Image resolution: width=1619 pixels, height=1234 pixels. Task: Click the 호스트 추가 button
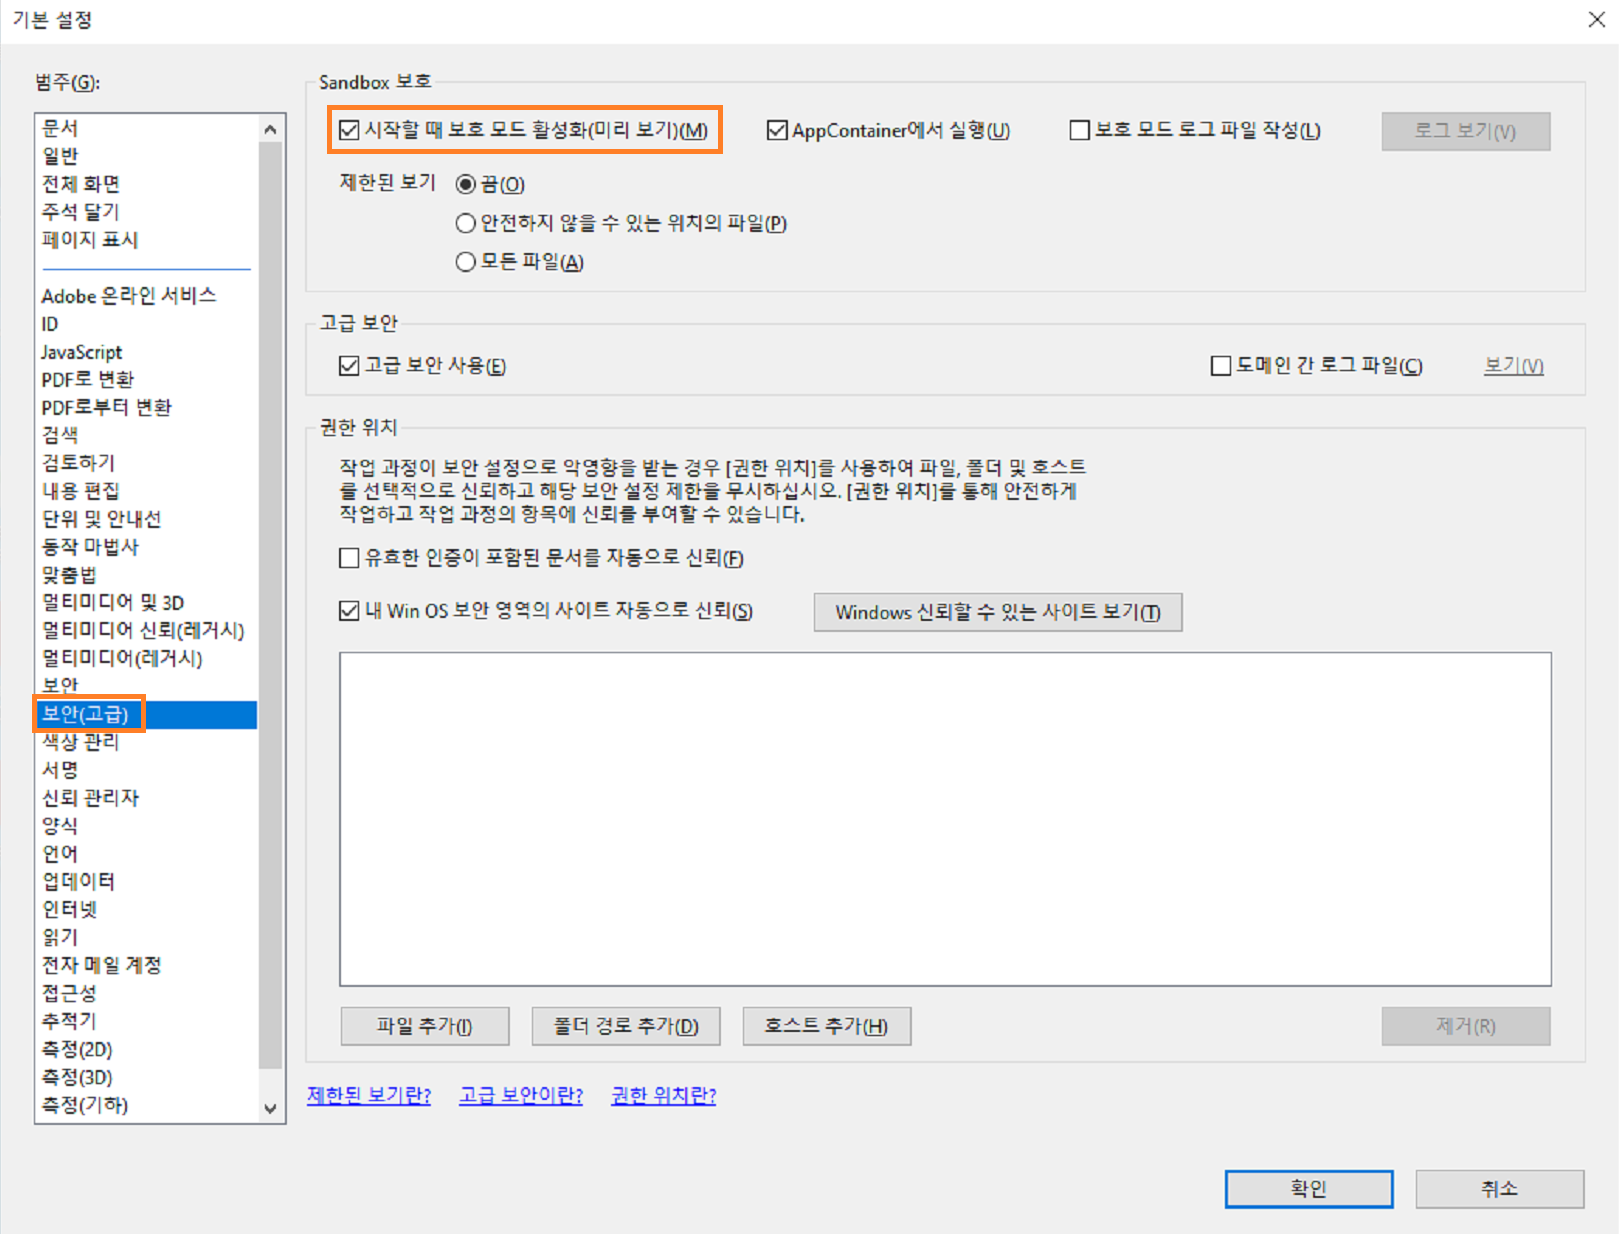(x=825, y=1026)
